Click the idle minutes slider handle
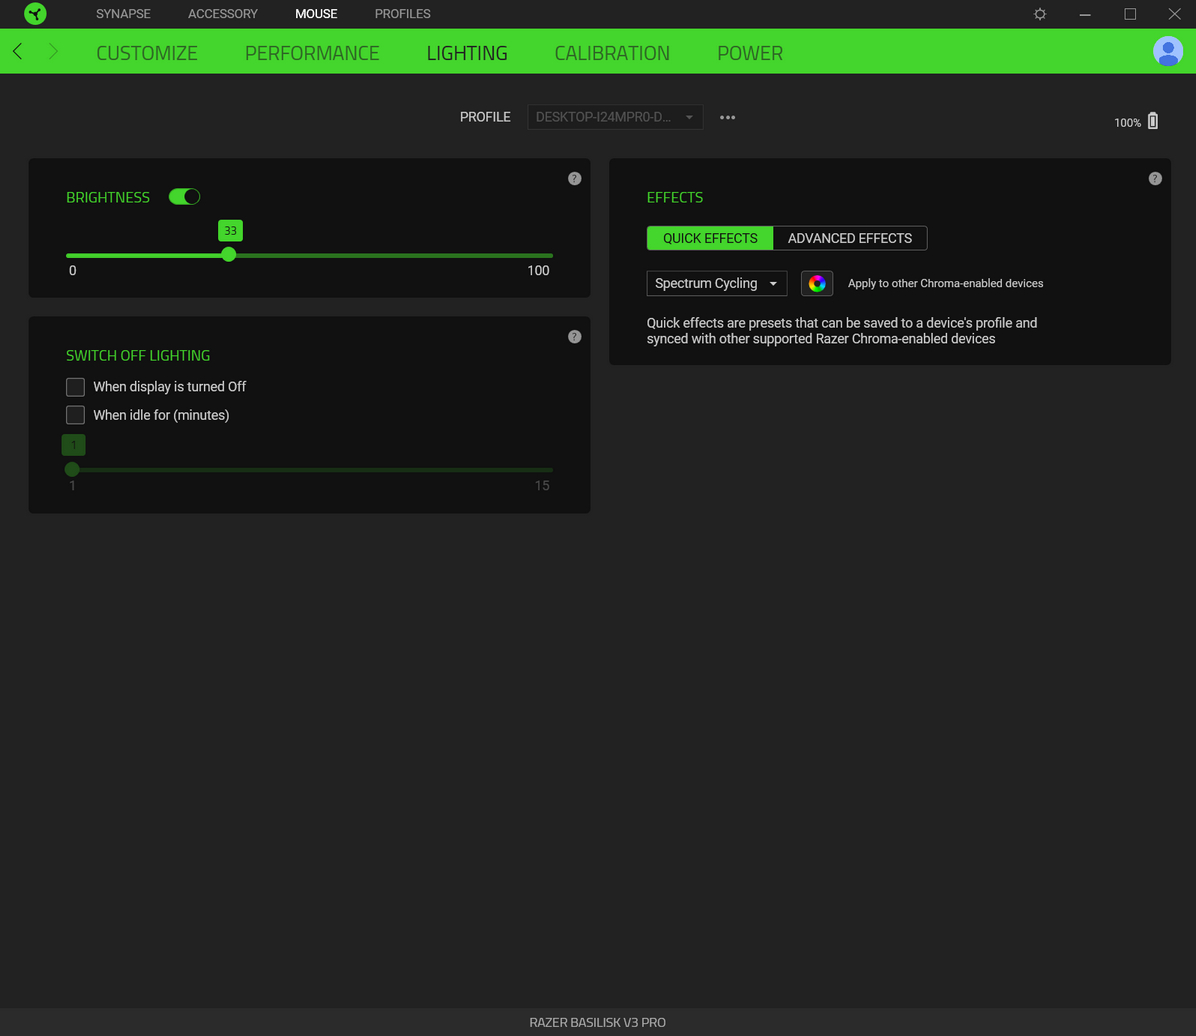The image size is (1196, 1036). 72,469
